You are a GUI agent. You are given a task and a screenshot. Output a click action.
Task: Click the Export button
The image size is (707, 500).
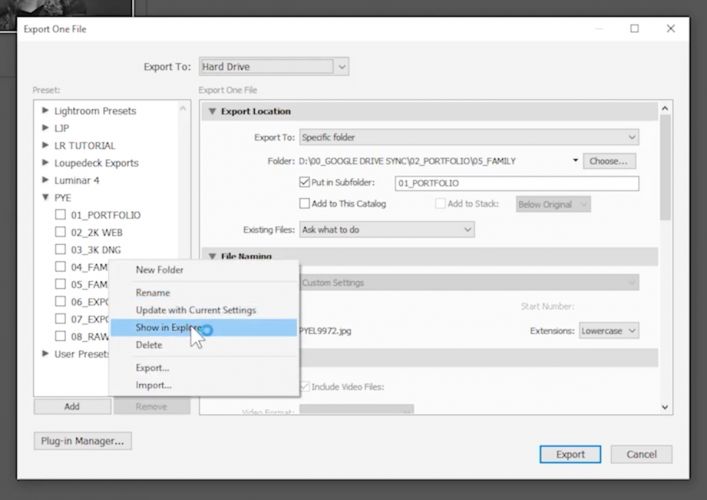[570, 454]
